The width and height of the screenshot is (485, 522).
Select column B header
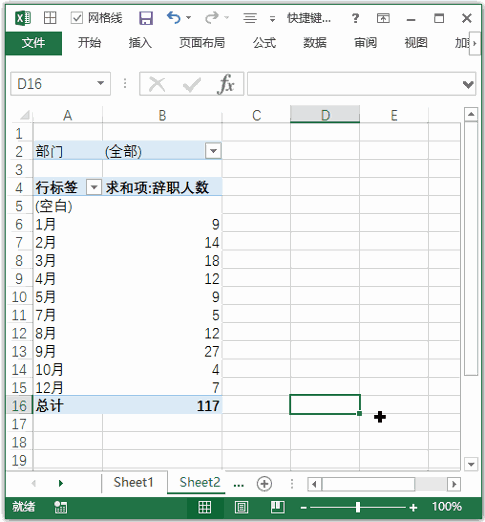162,115
